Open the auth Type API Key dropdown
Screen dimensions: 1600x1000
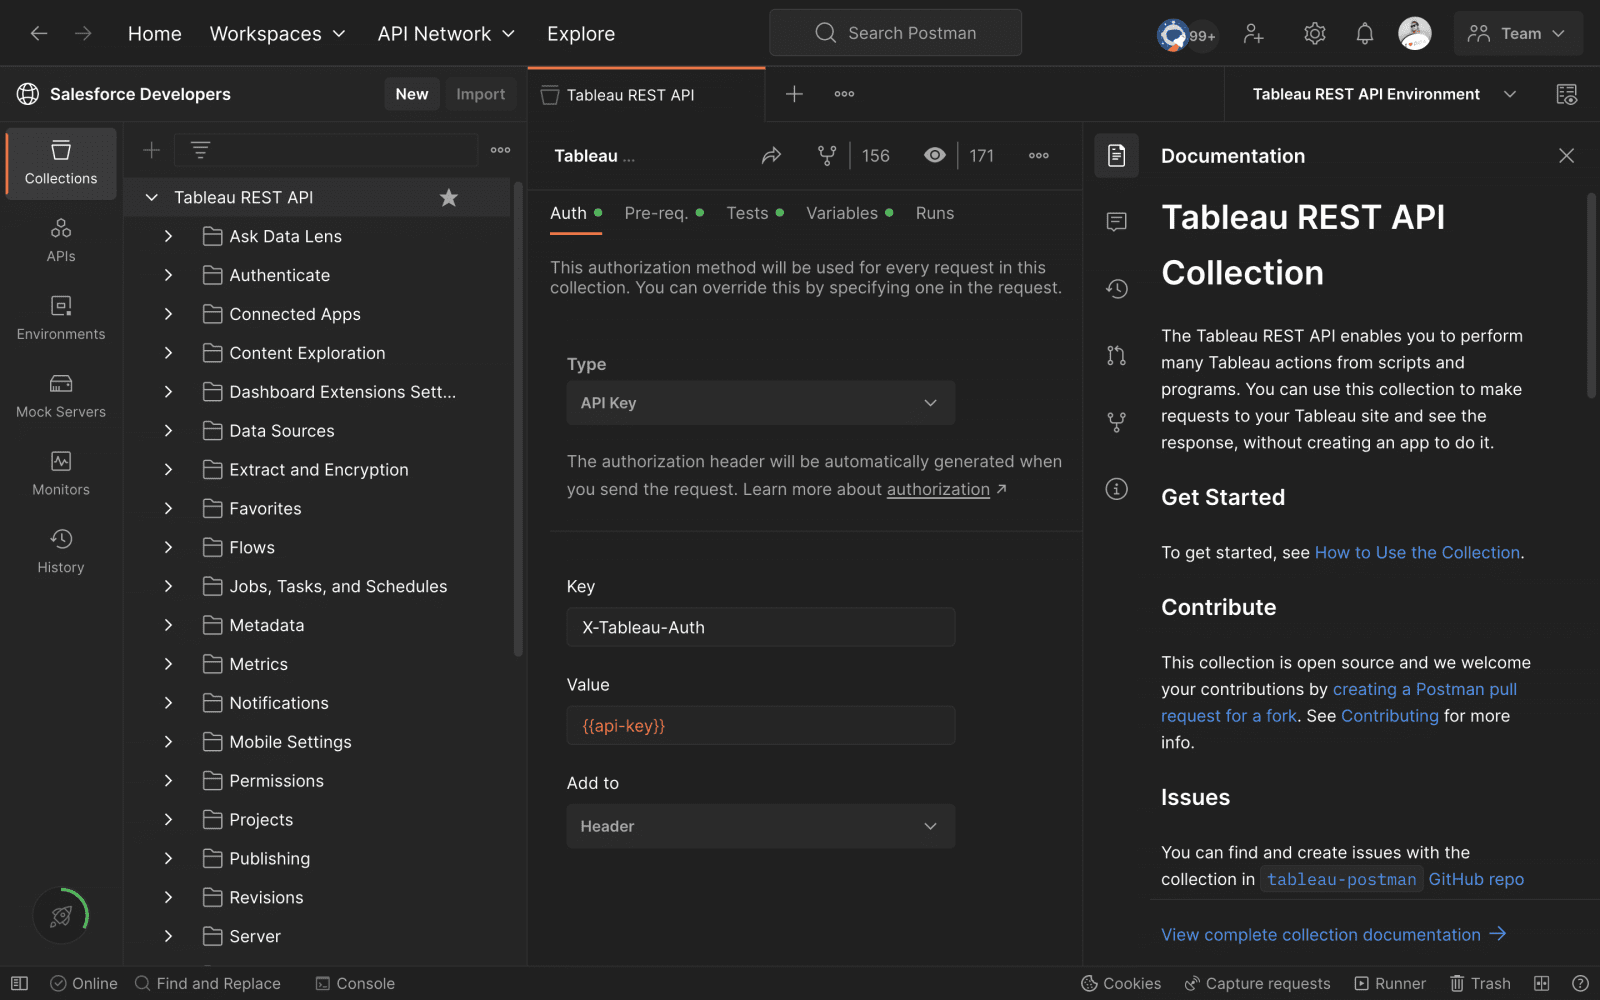tap(760, 403)
